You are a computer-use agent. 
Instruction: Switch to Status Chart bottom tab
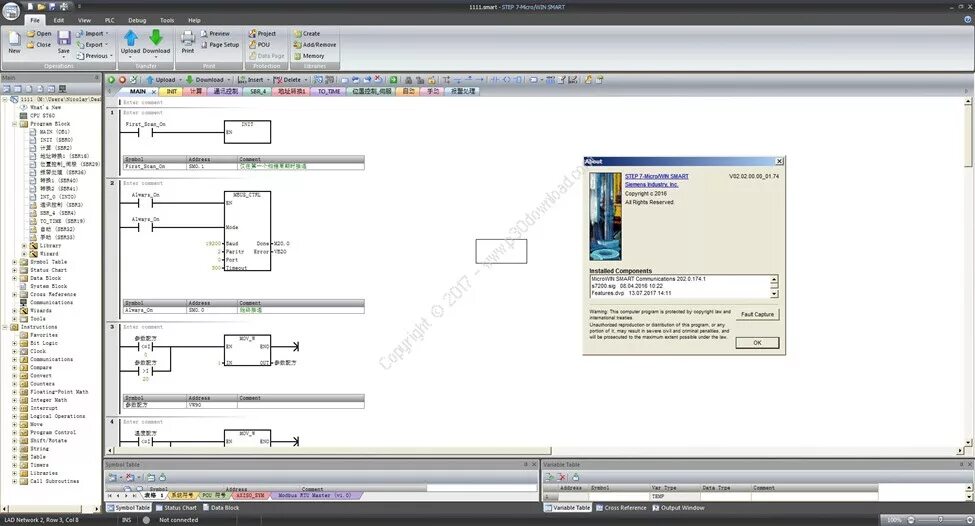coord(175,508)
